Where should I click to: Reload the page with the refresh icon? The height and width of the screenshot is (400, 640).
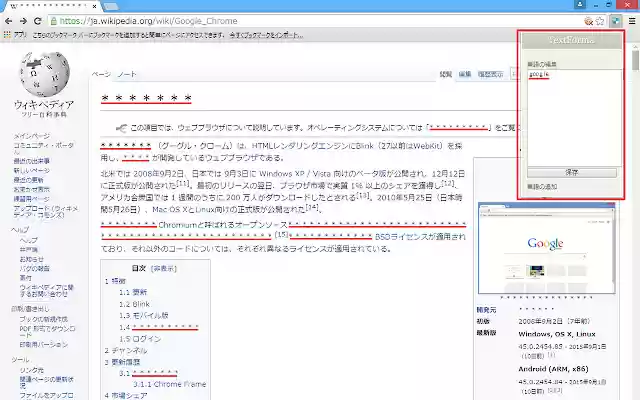[38, 21]
